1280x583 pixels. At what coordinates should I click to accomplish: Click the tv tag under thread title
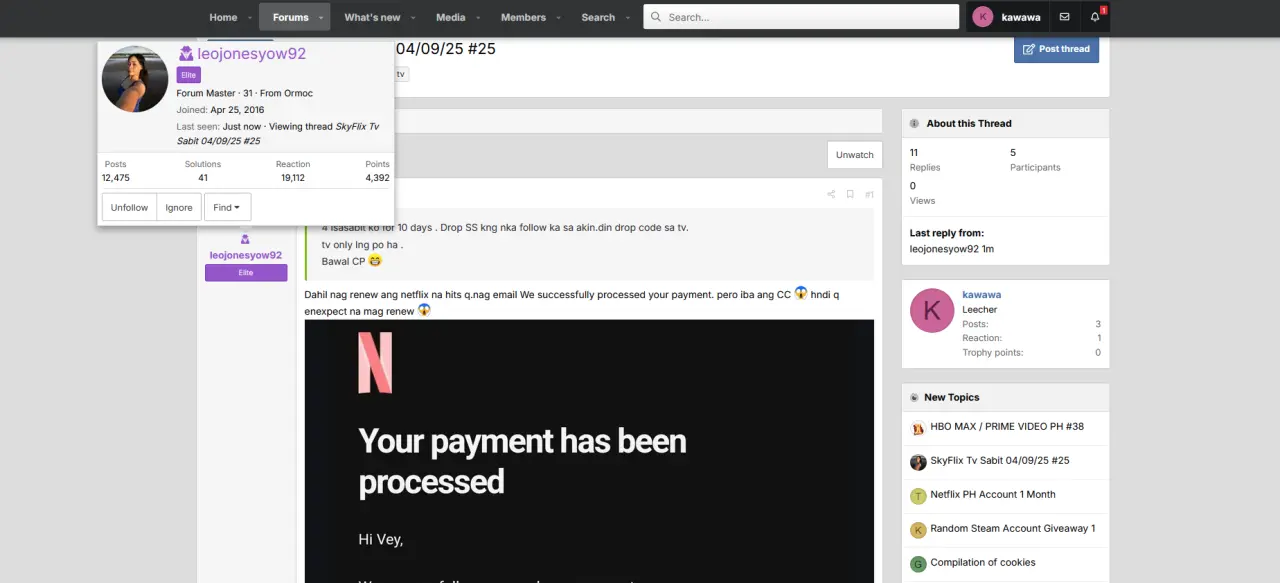point(401,74)
